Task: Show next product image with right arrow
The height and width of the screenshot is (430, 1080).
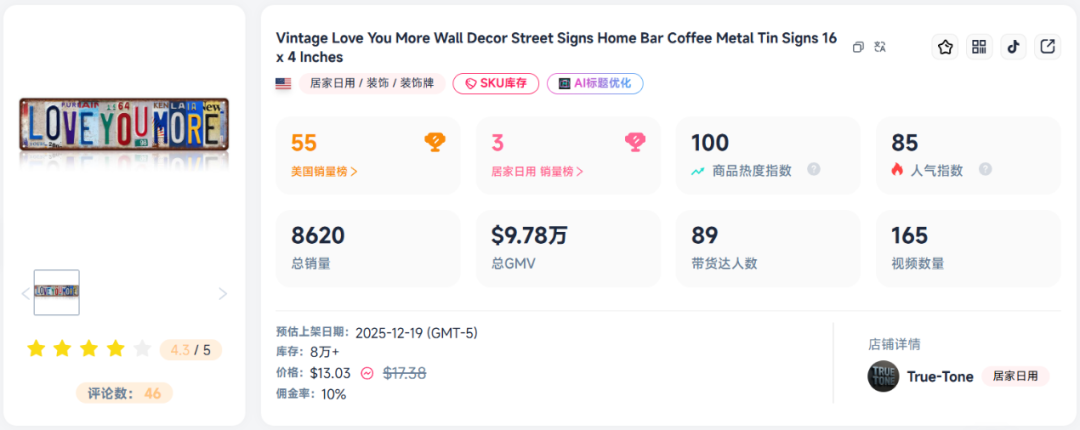Action: tap(223, 294)
